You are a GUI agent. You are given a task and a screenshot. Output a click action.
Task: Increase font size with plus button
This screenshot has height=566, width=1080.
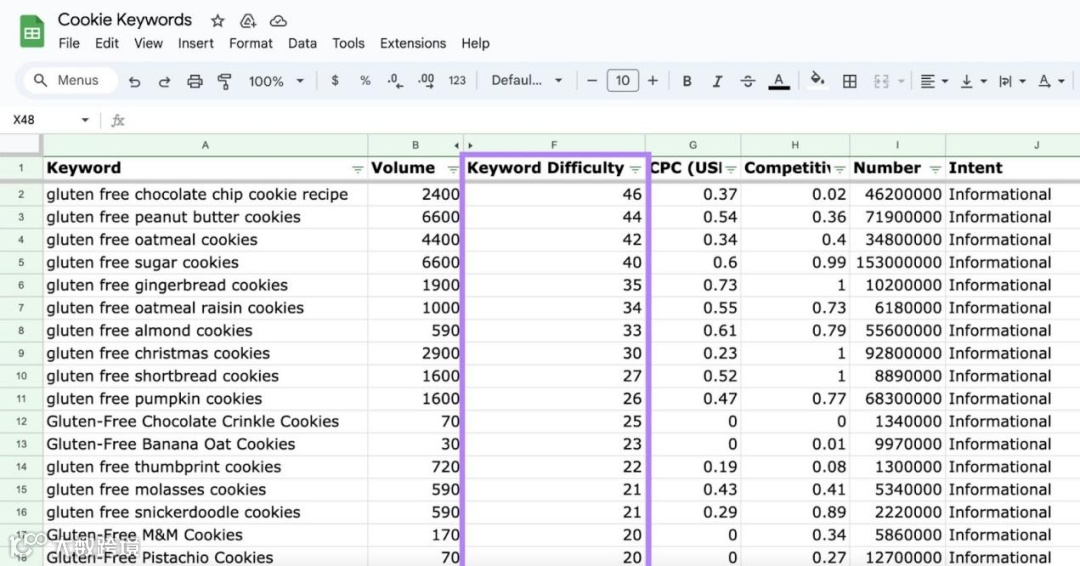653,81
